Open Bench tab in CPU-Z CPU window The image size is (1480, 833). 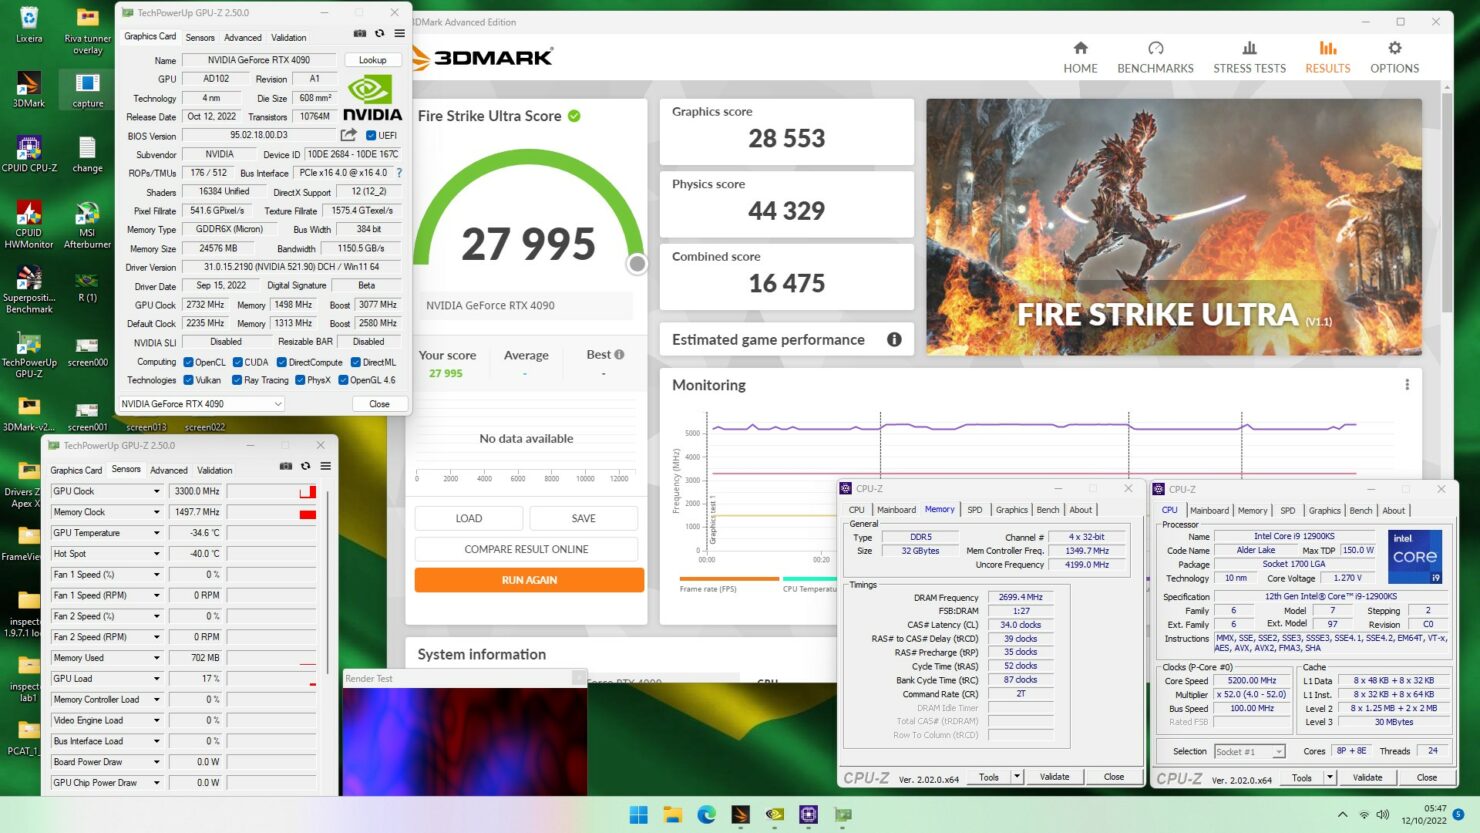(x=1361, y=511)
